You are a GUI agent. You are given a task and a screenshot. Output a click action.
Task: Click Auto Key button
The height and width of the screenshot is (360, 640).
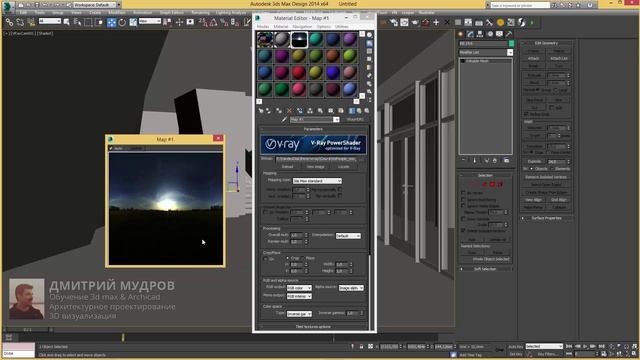coord(515,347)
